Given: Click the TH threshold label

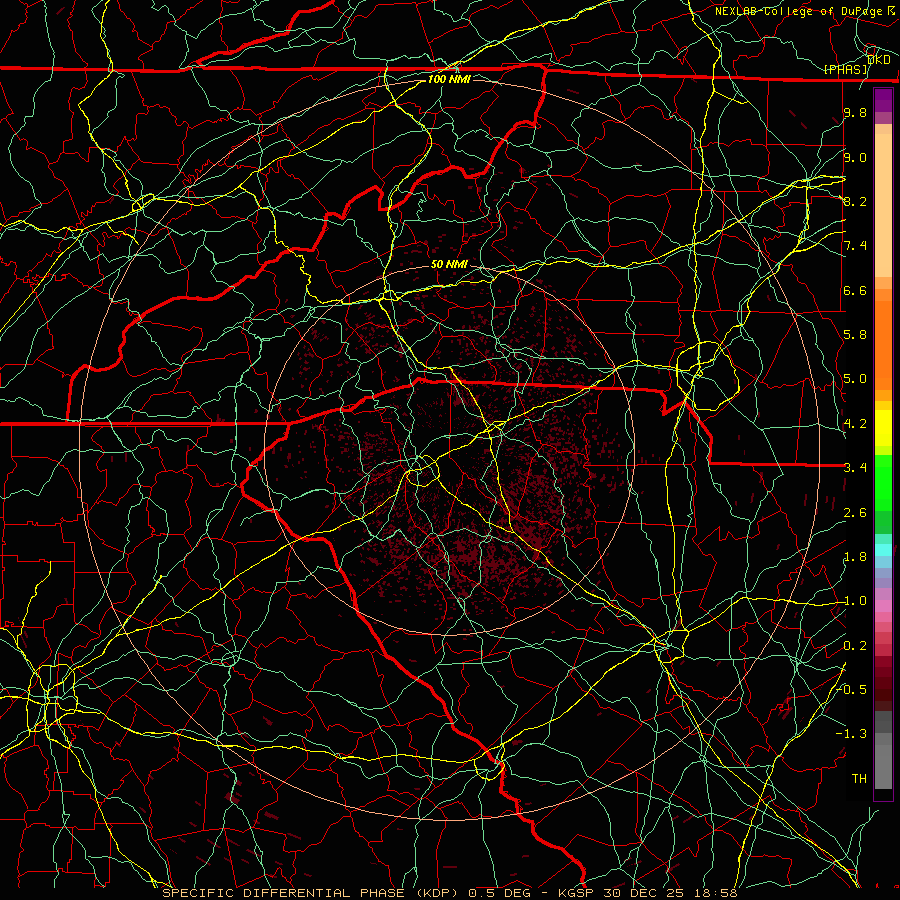Looking at the screenshot, I should pos(859,778).
